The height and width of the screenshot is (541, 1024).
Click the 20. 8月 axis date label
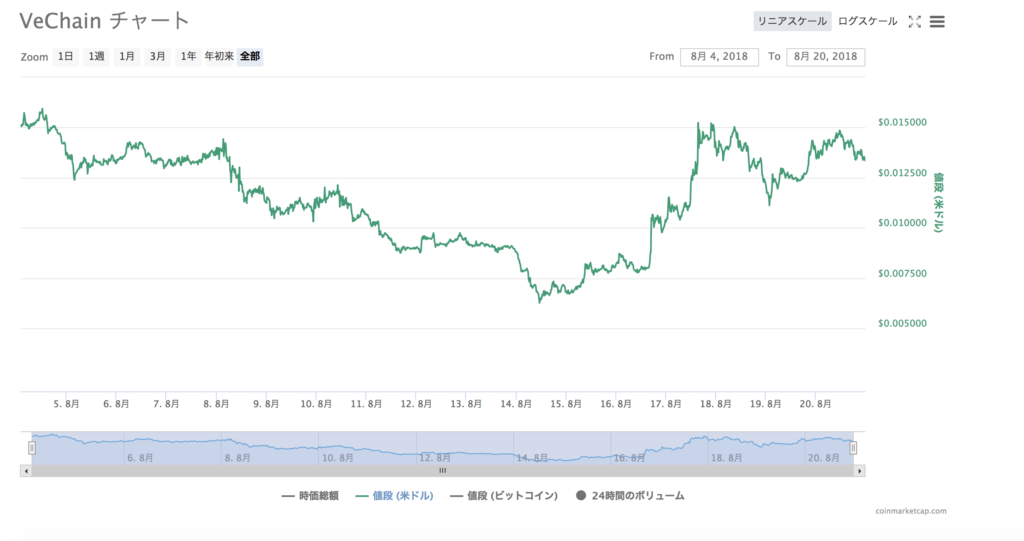click(x=816, y=404)
